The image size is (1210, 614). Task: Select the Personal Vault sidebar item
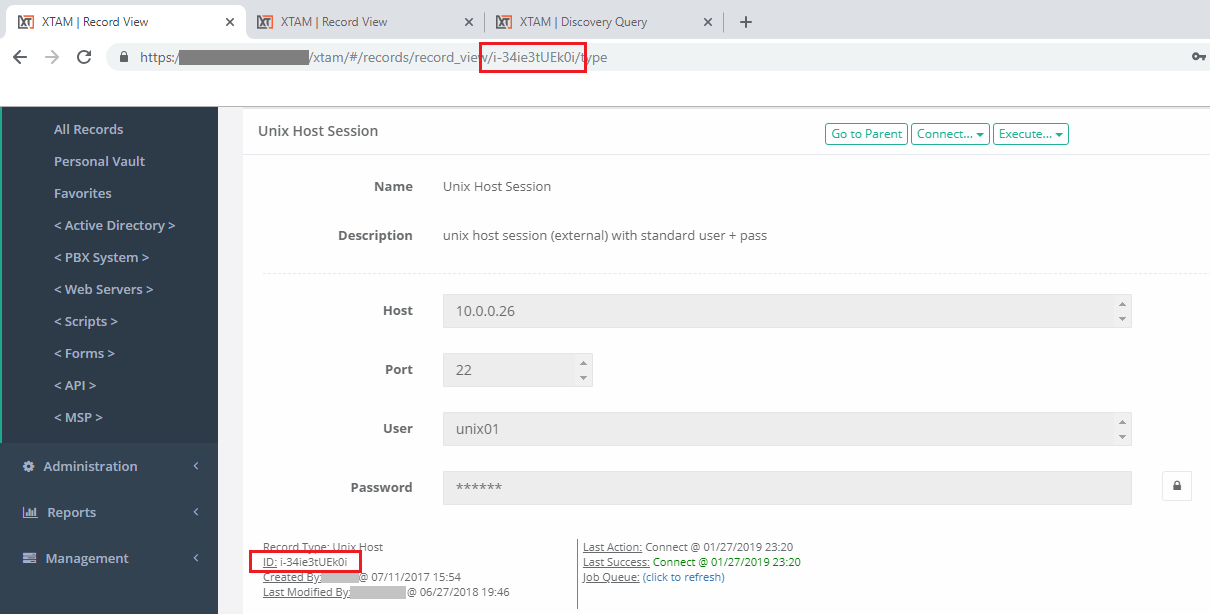(99, 161)
